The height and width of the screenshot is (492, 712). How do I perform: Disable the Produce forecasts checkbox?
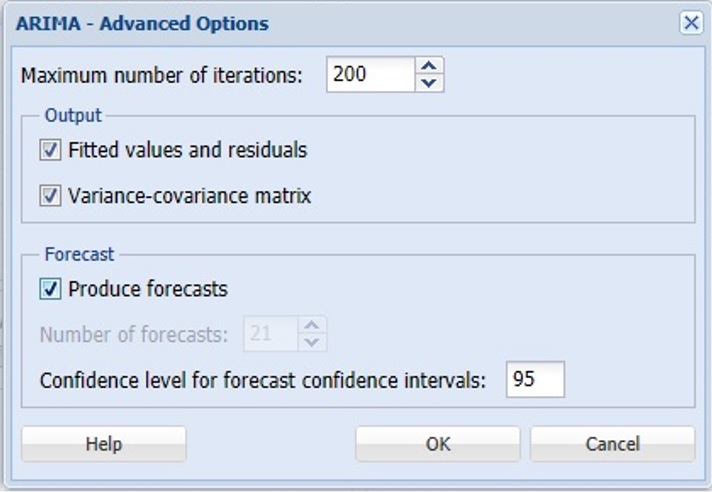[x=50, y=290]
